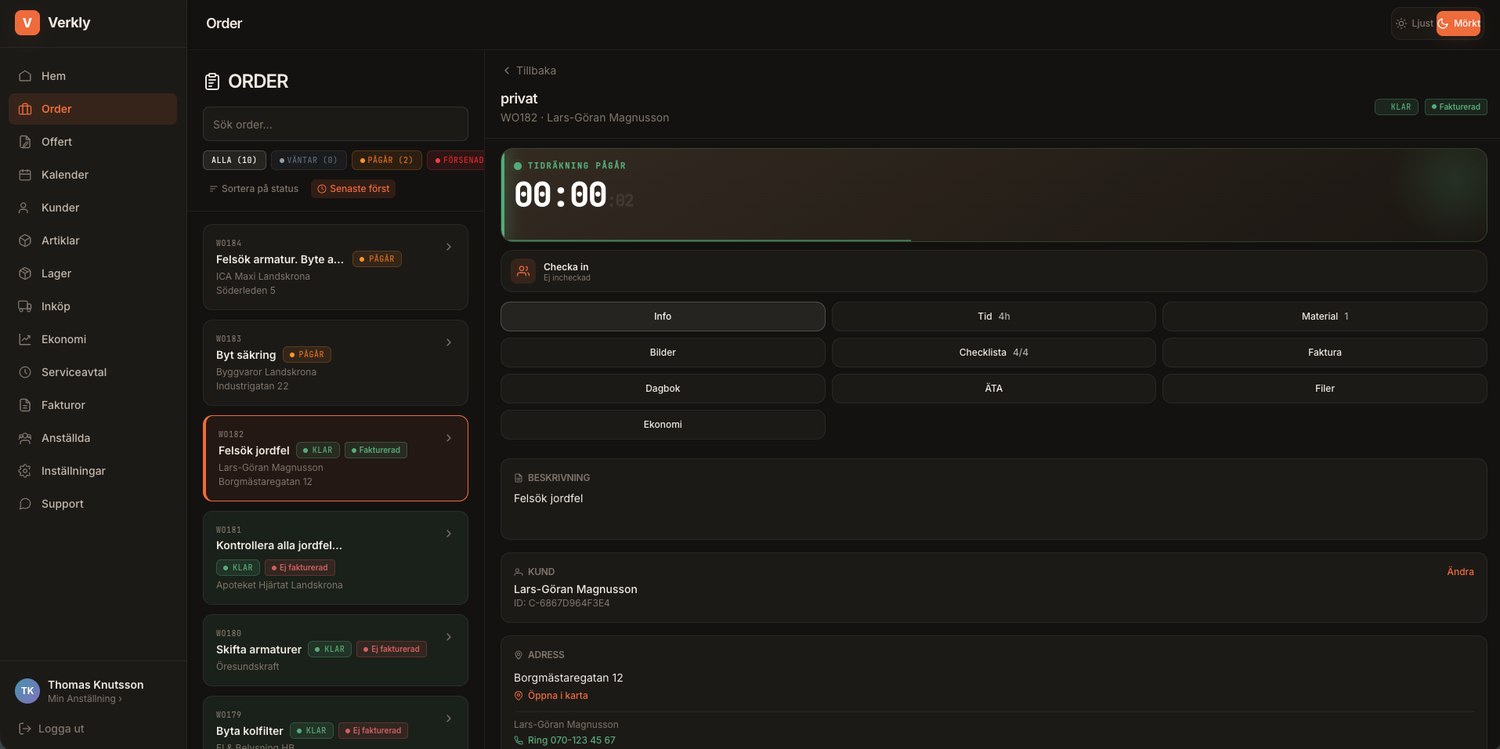This screenshot has width=1500, height=749.
Task: Go back with the Tillbaka link
Action: (529, 71)
